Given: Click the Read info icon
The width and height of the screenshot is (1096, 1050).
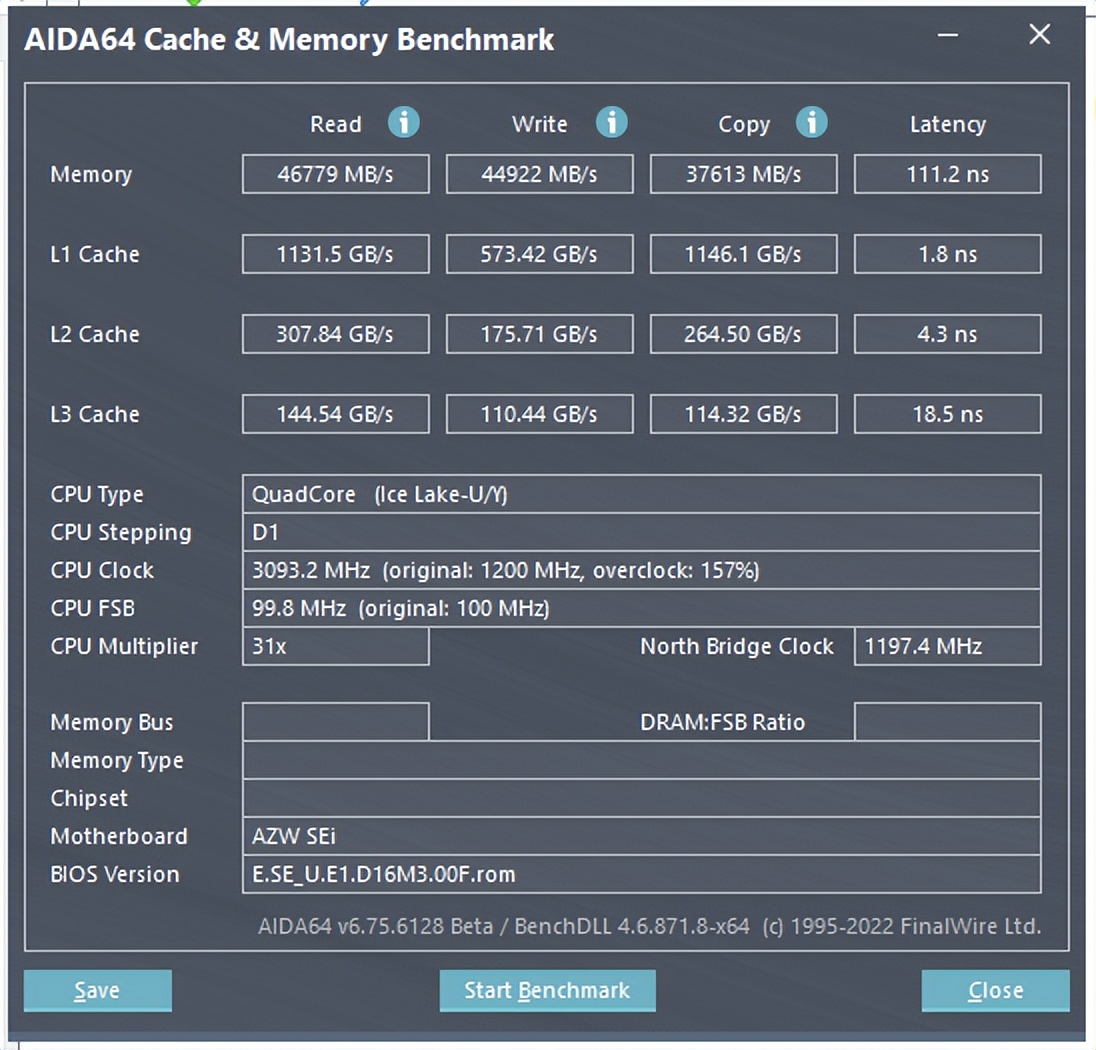Looking at the screenshot, I should (404, 123).
